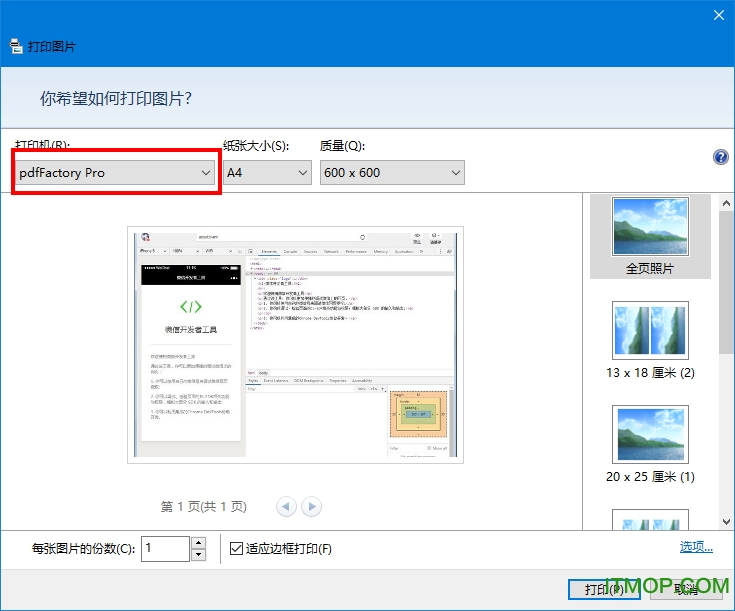Uncheck the 适应边框打印 checkbox

coord(236,548)
